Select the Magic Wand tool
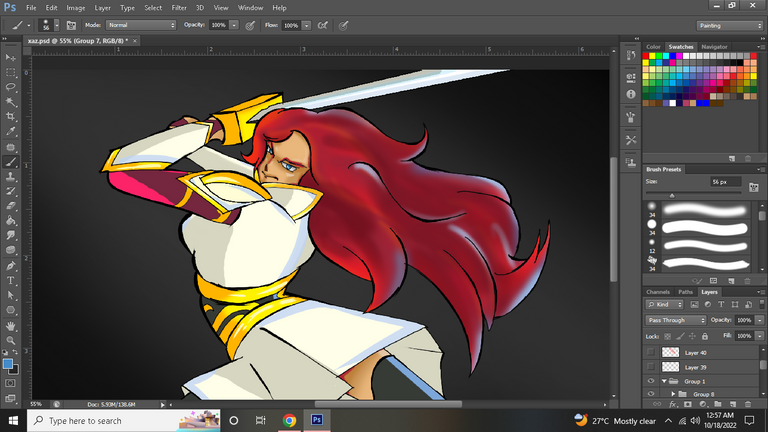Image resolution: width=768 pixels, height=432 pixels. pos(10,102)
